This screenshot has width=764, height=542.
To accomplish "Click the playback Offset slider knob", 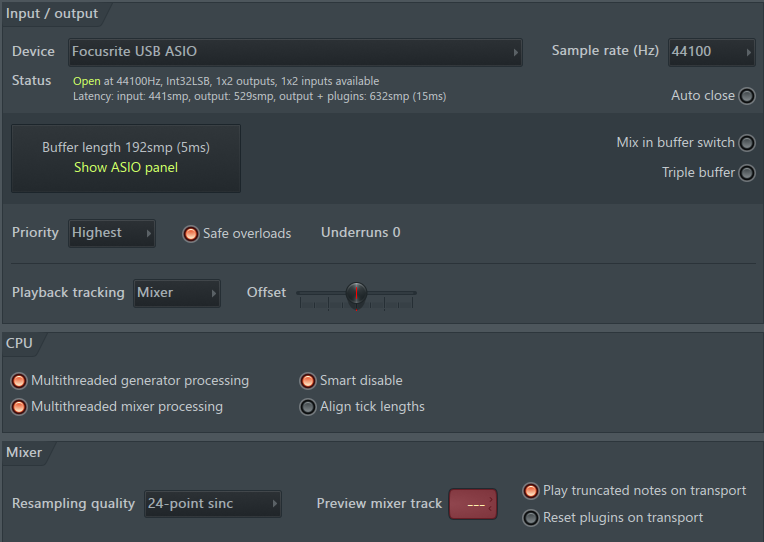I will point(356,294).
